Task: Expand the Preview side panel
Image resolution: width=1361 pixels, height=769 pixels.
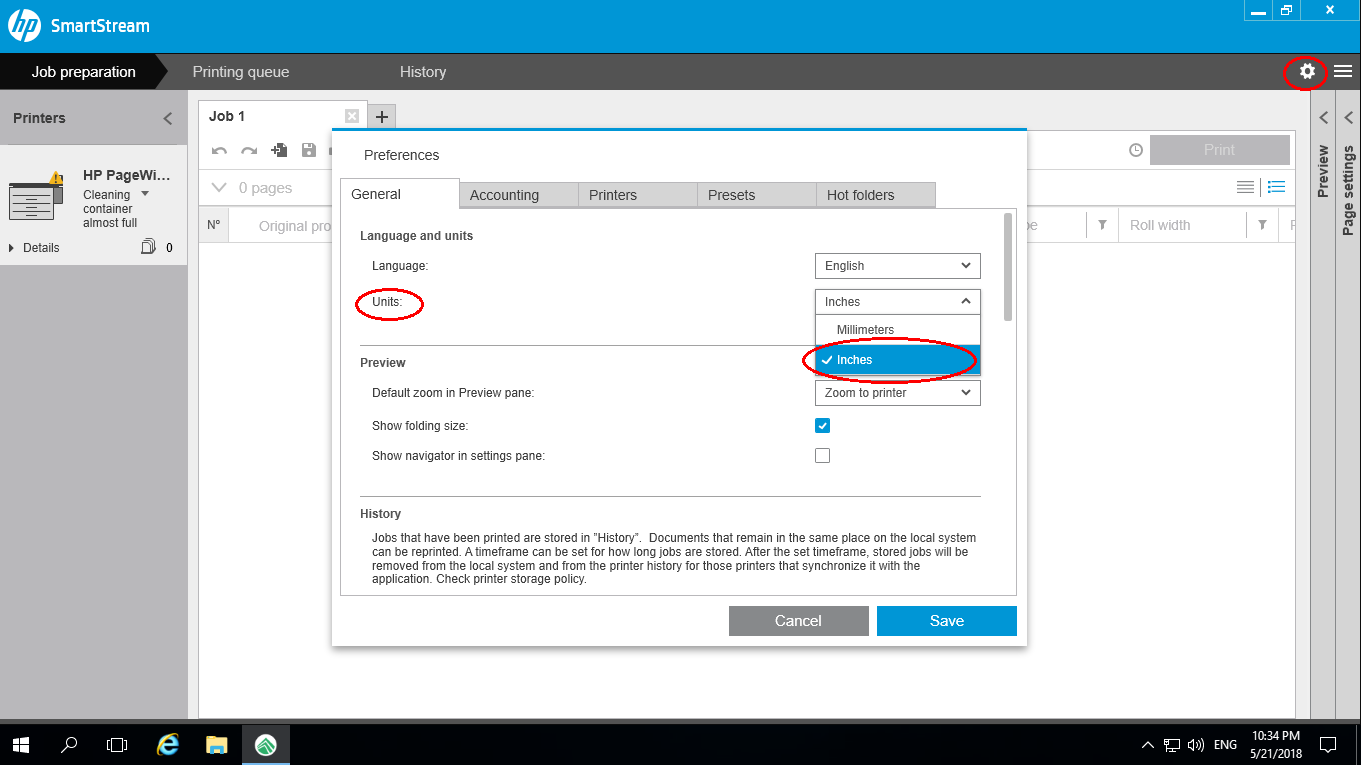Action: [1323, 118]
